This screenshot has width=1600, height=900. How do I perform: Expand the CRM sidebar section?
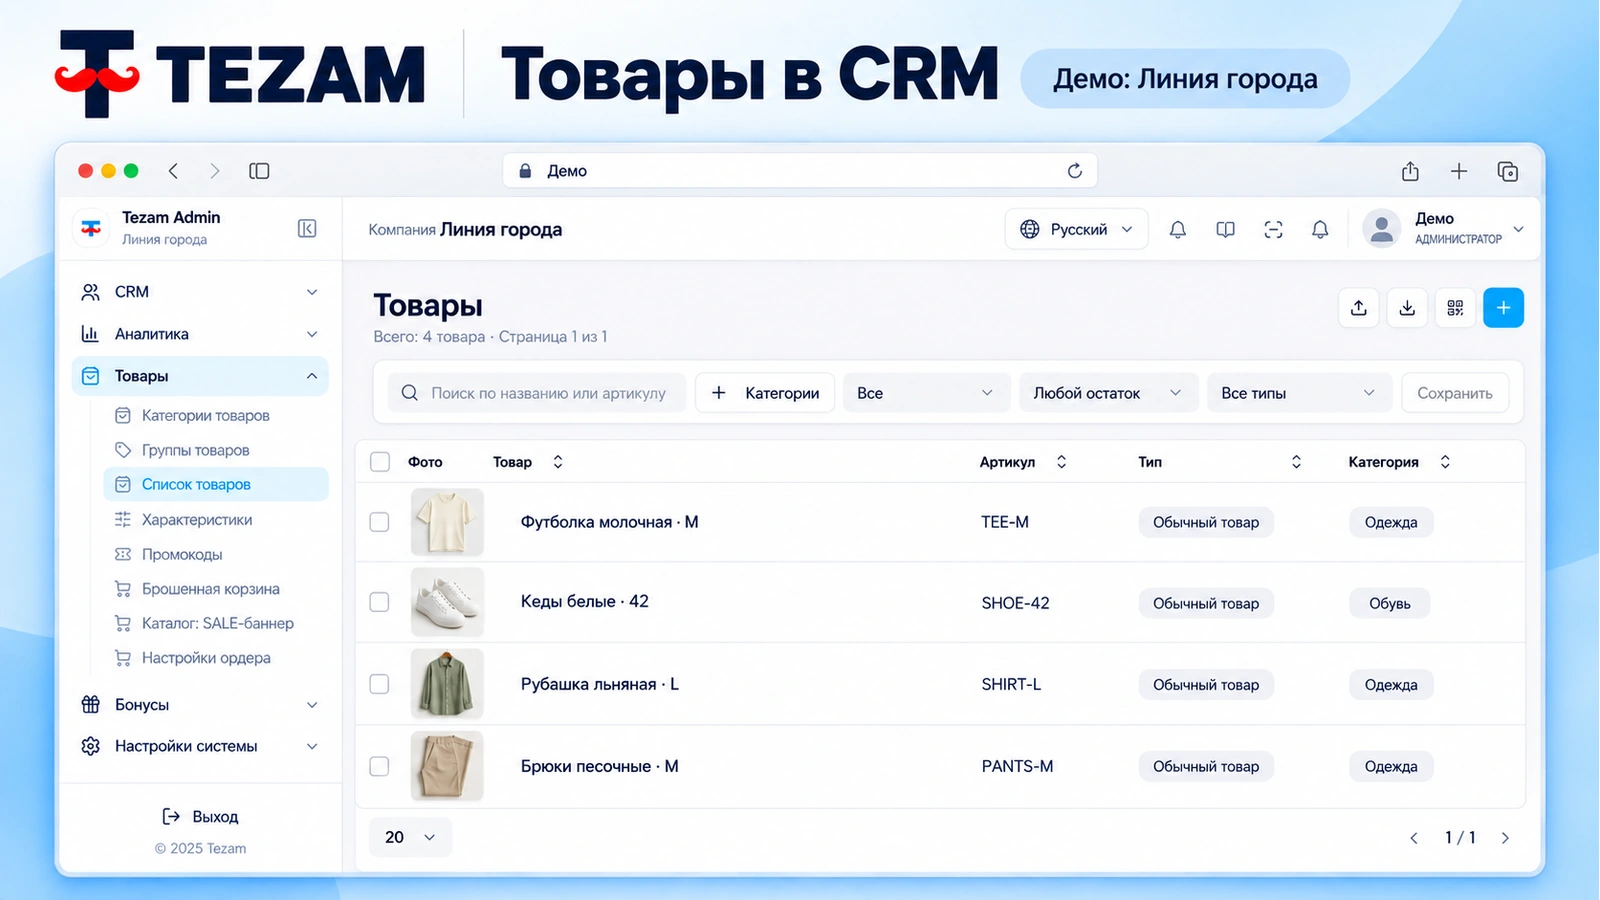coord(200,292)
